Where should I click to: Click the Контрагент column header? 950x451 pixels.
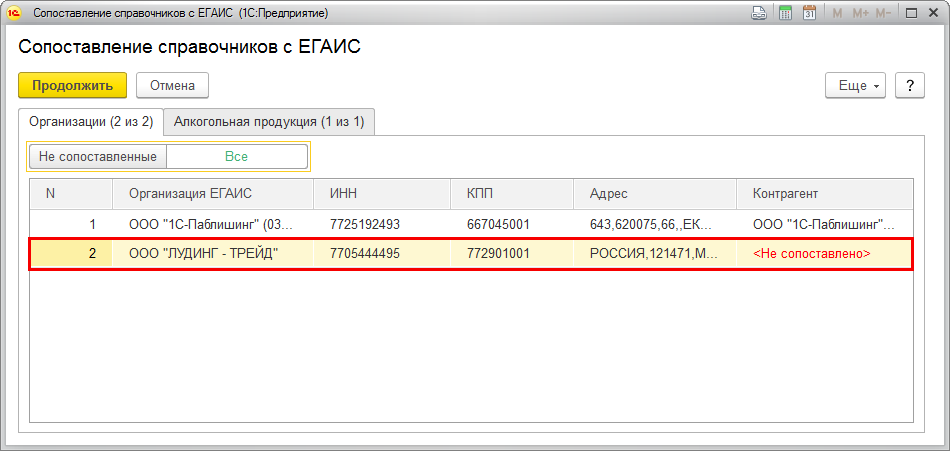click(825, 194)
